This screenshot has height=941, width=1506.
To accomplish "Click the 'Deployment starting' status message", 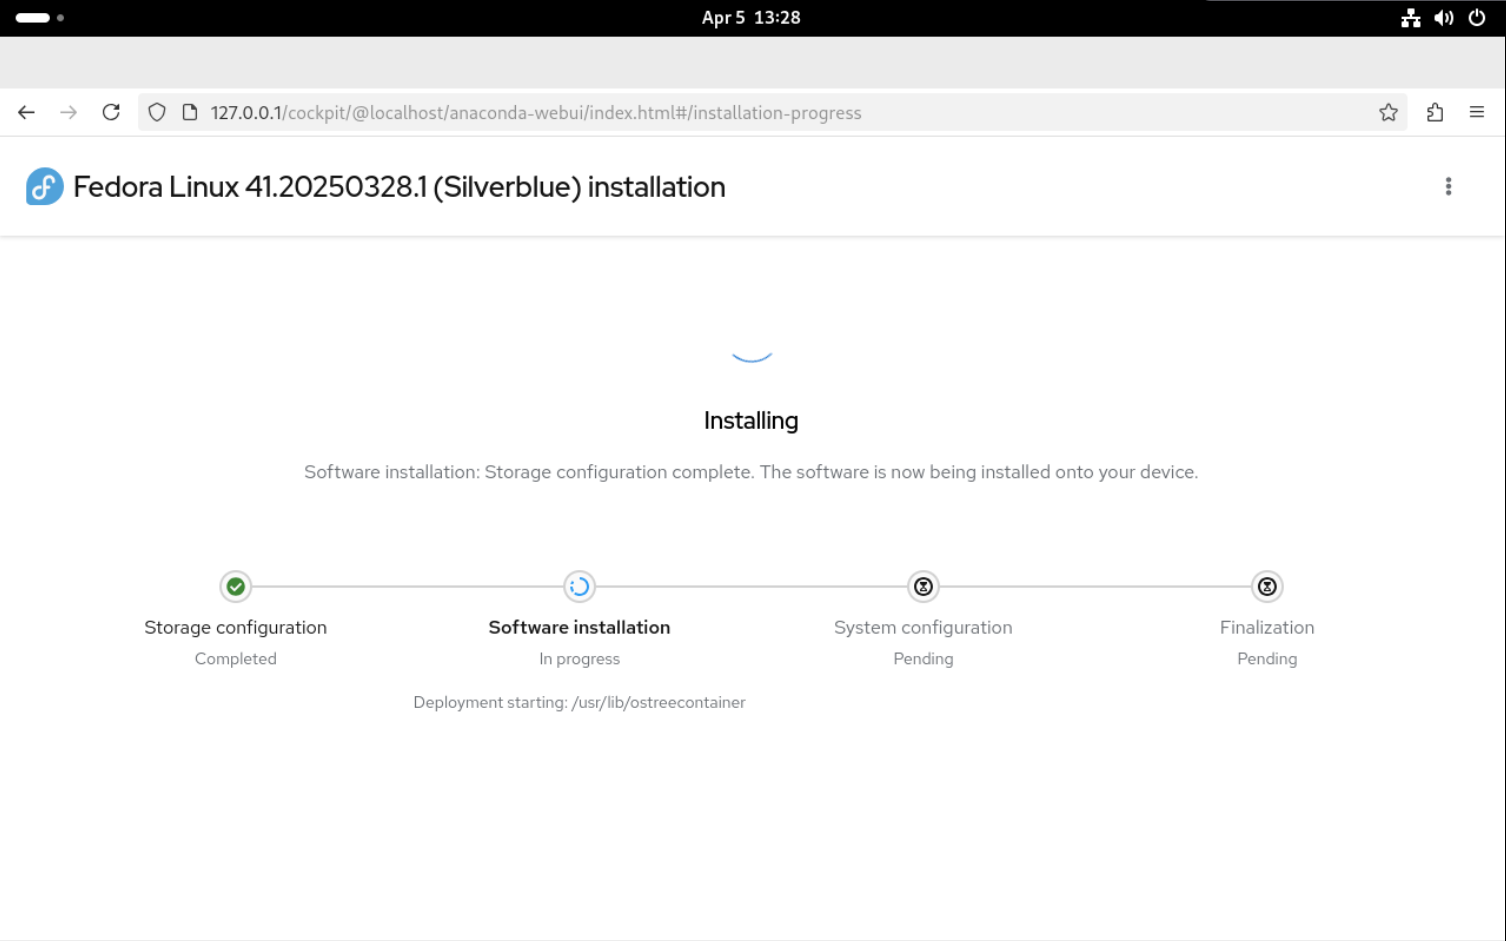I will pos(580,703).
